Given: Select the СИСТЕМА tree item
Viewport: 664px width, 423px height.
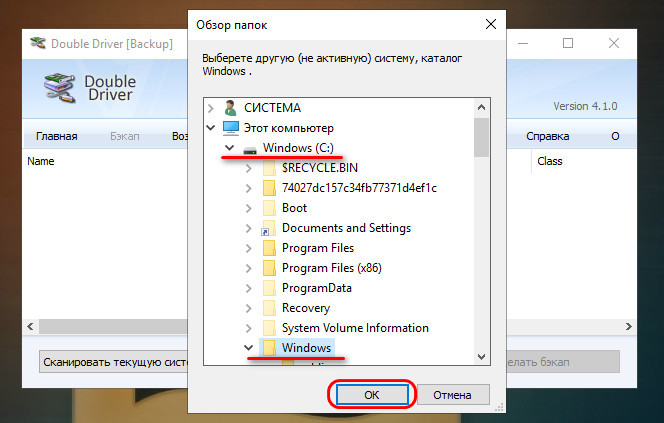Looking at the screenshot, I should point(272,108).
